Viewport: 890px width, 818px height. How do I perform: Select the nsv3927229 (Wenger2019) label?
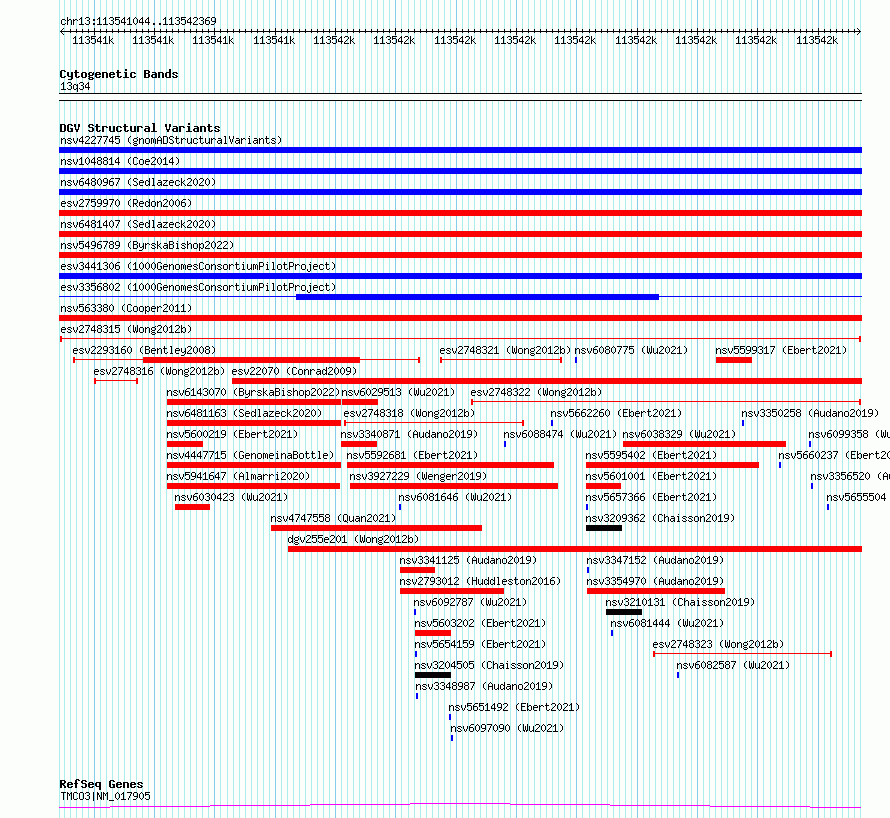[418, 476]
